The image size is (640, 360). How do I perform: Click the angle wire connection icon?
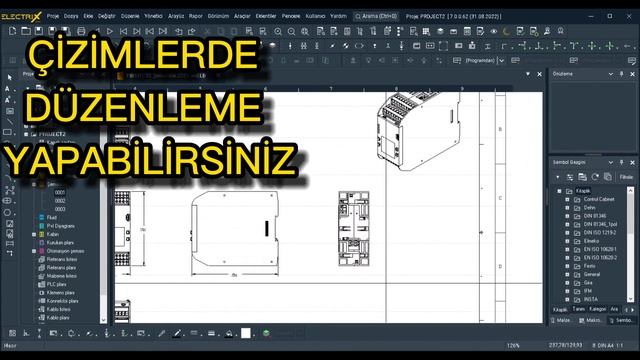tap(504, 46)
